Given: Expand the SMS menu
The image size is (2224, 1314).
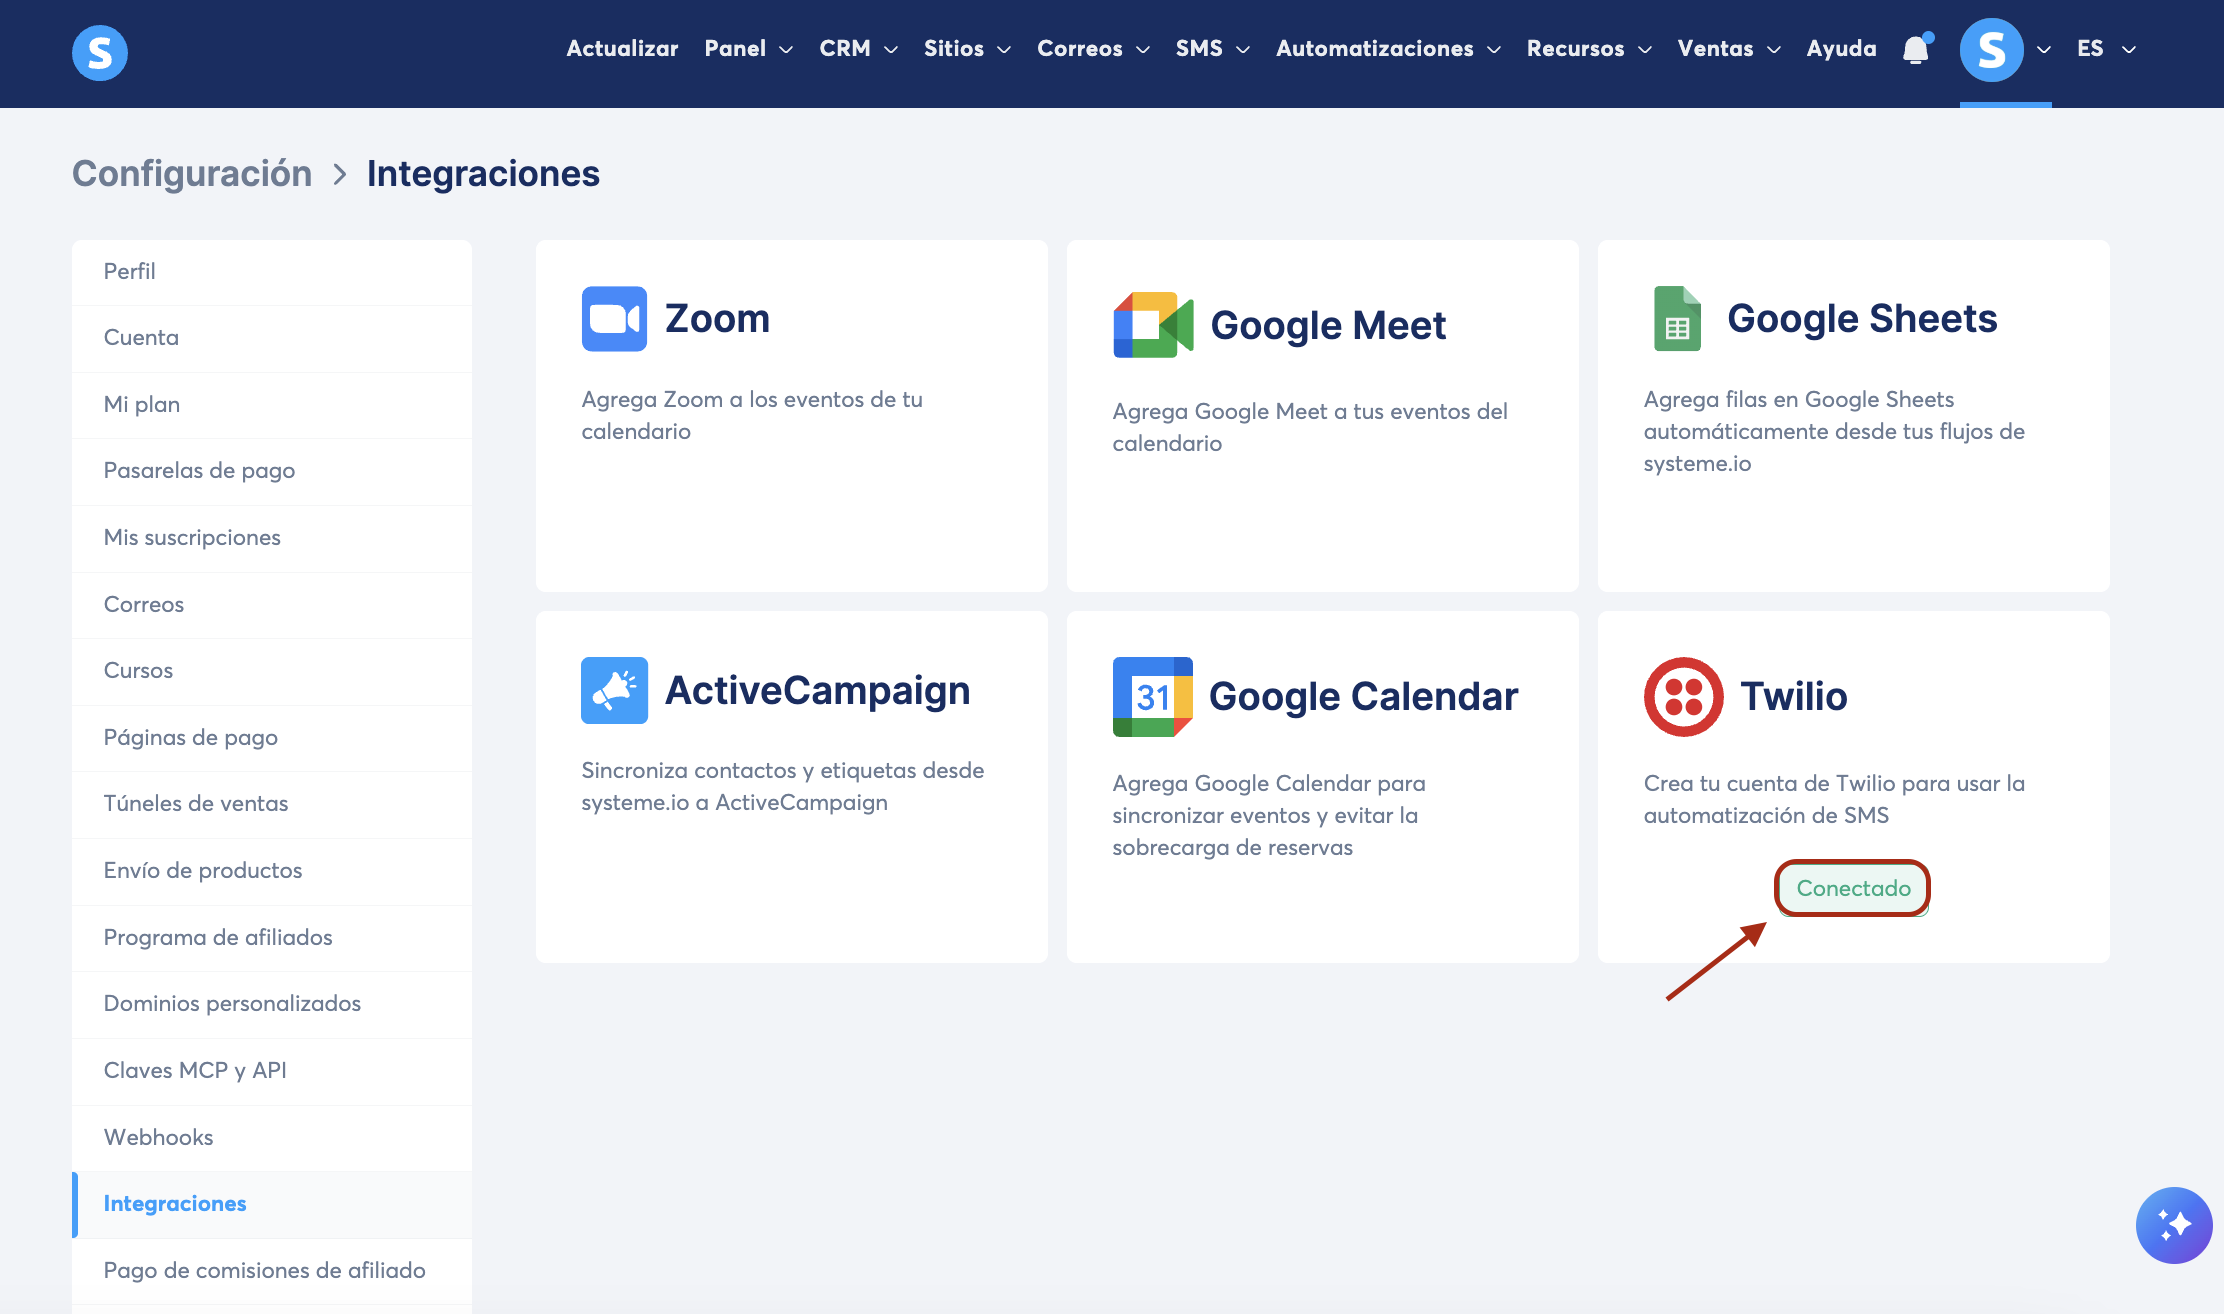Looking at the screenshot, I should coord(1213,49).
